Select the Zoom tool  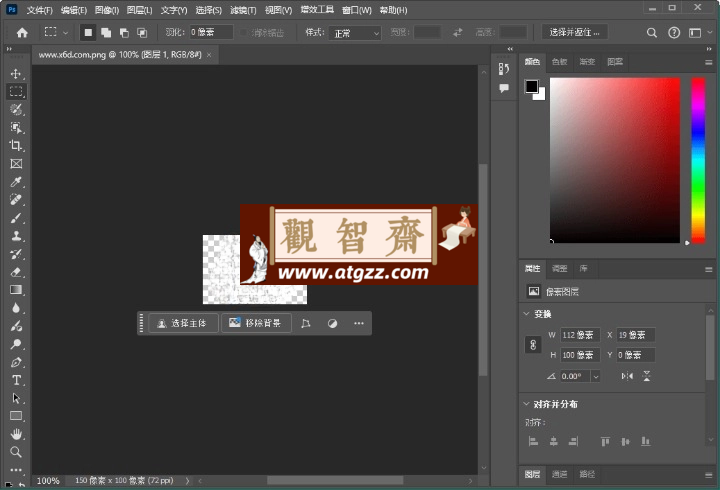pos(16,452)
